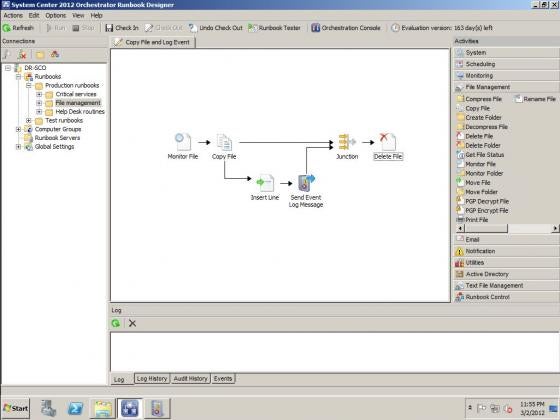Image resolution: width=560 pixels, height=420 pixels.
Task: Click Undo Check Out toolbar button
Action: [x=216, y=28]
